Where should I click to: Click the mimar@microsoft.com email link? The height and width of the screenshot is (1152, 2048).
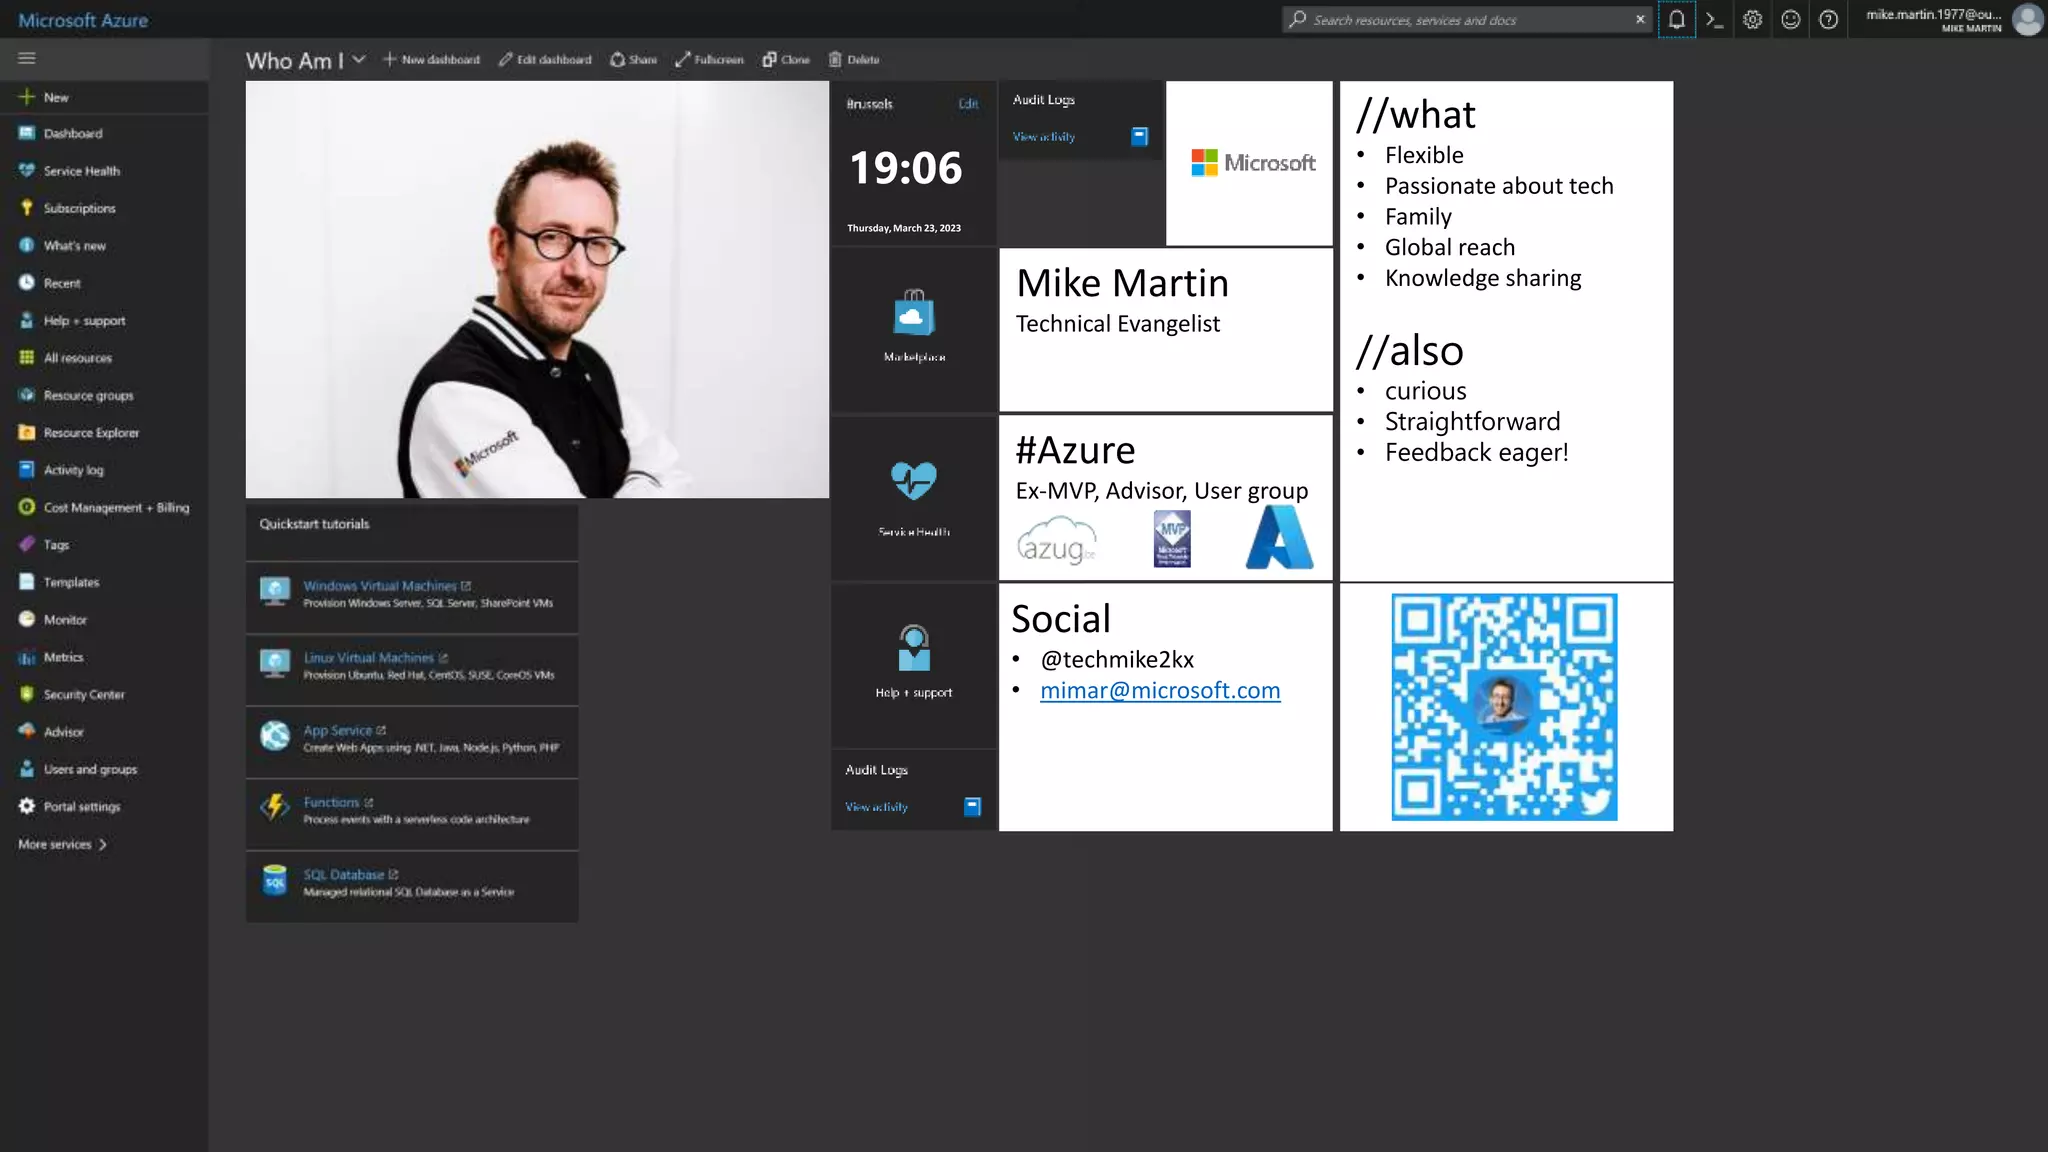click(1160, 691)
